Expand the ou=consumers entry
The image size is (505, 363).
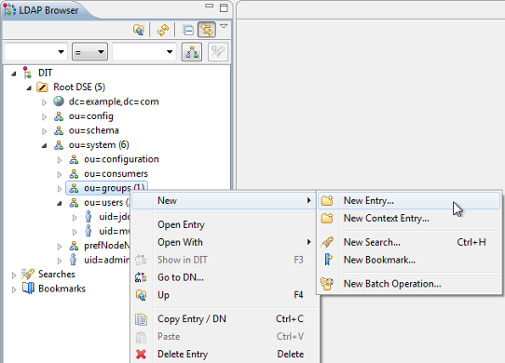[x=60, y=174]
